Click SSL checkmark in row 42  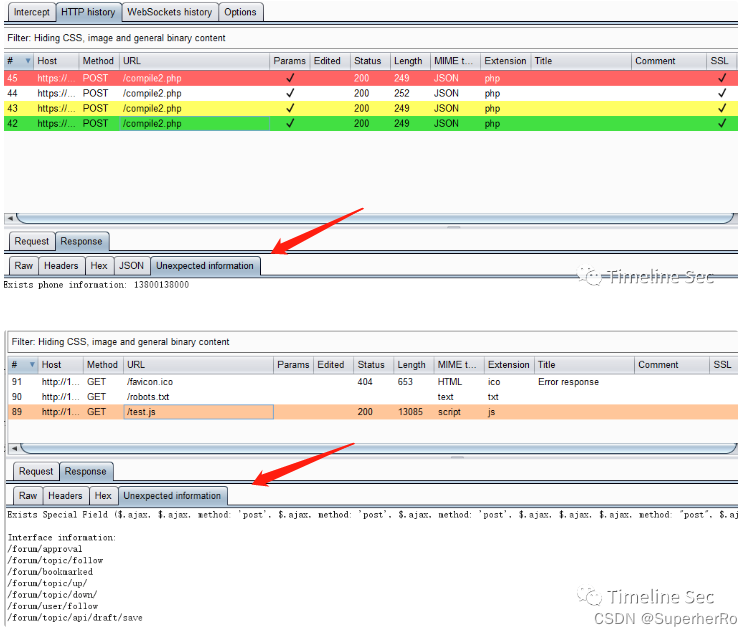722,123
